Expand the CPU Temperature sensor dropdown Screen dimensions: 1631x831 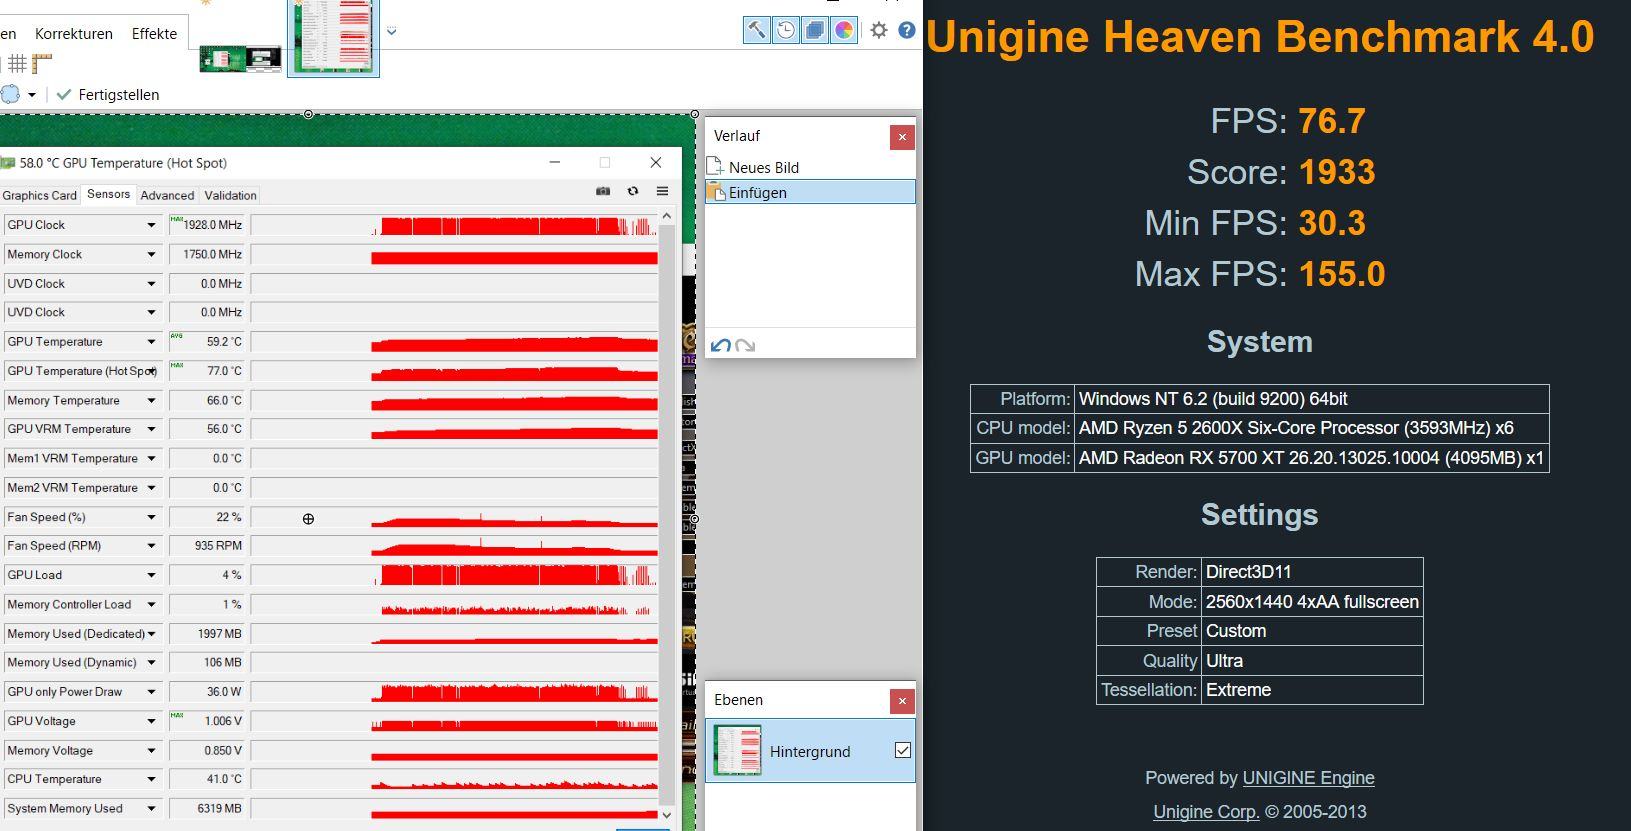[x=151, y=779]
